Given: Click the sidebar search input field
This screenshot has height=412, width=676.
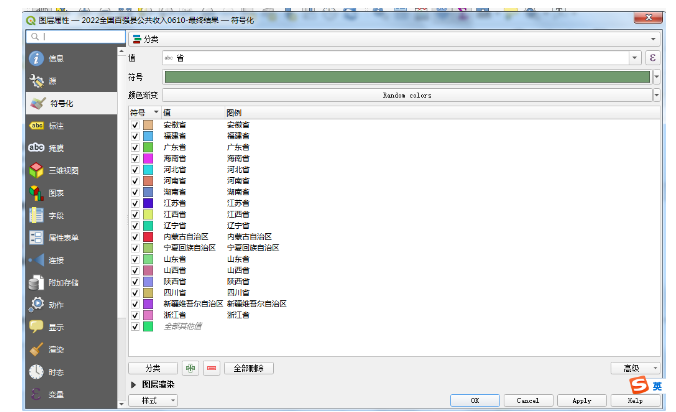Looking at the screenshot, I should coord(76,37).
